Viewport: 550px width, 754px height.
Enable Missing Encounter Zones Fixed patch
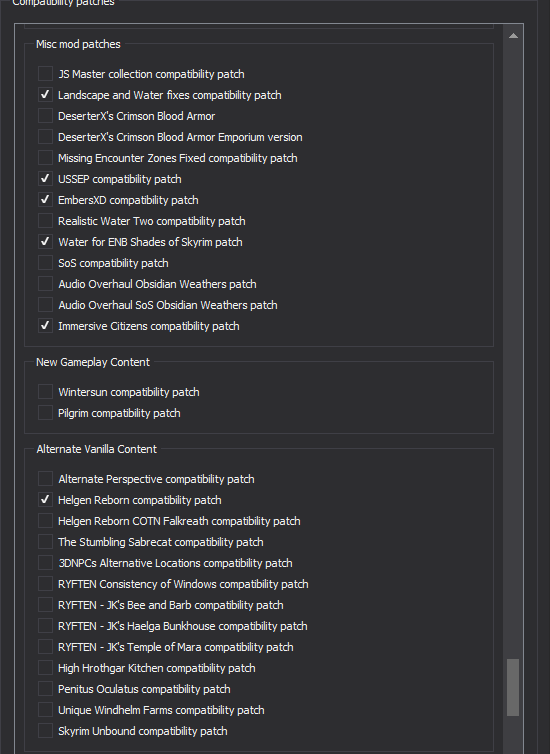45,158
